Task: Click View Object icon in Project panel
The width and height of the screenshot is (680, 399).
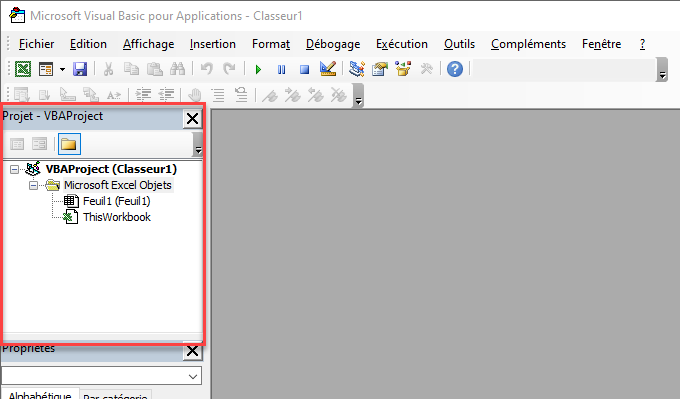Action: (39, 144)
